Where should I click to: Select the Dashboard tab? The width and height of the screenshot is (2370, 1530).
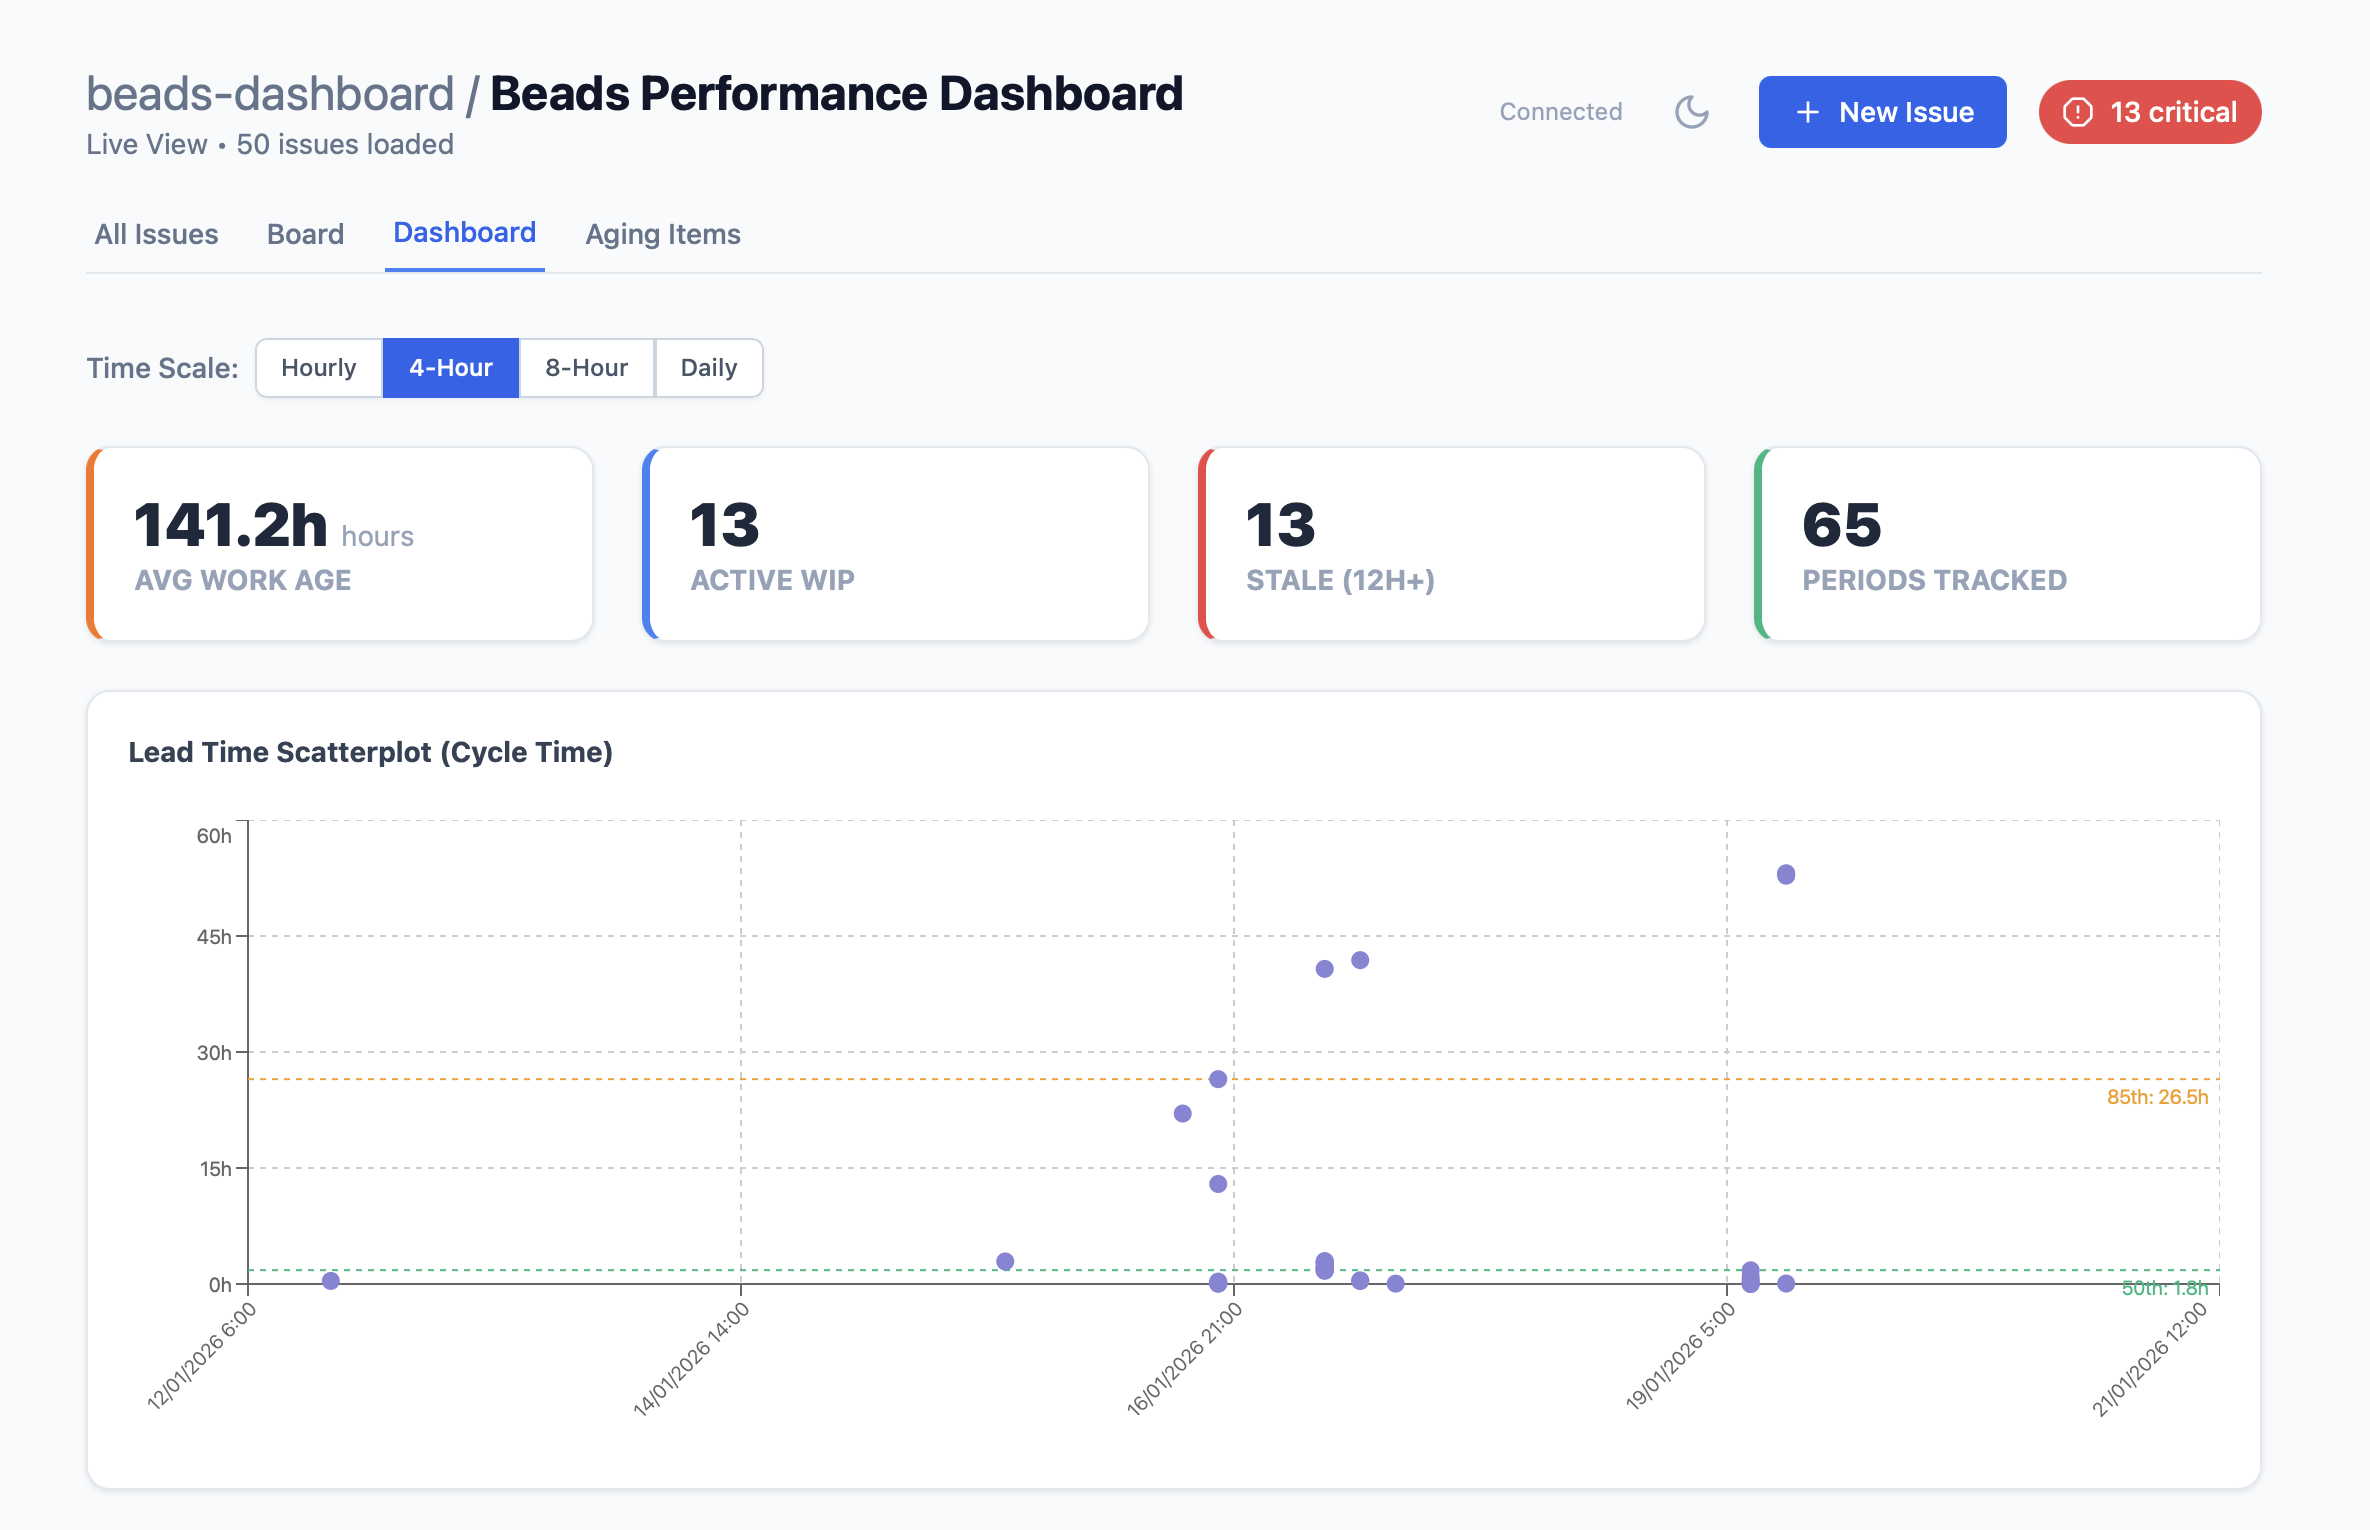point(464,233)
